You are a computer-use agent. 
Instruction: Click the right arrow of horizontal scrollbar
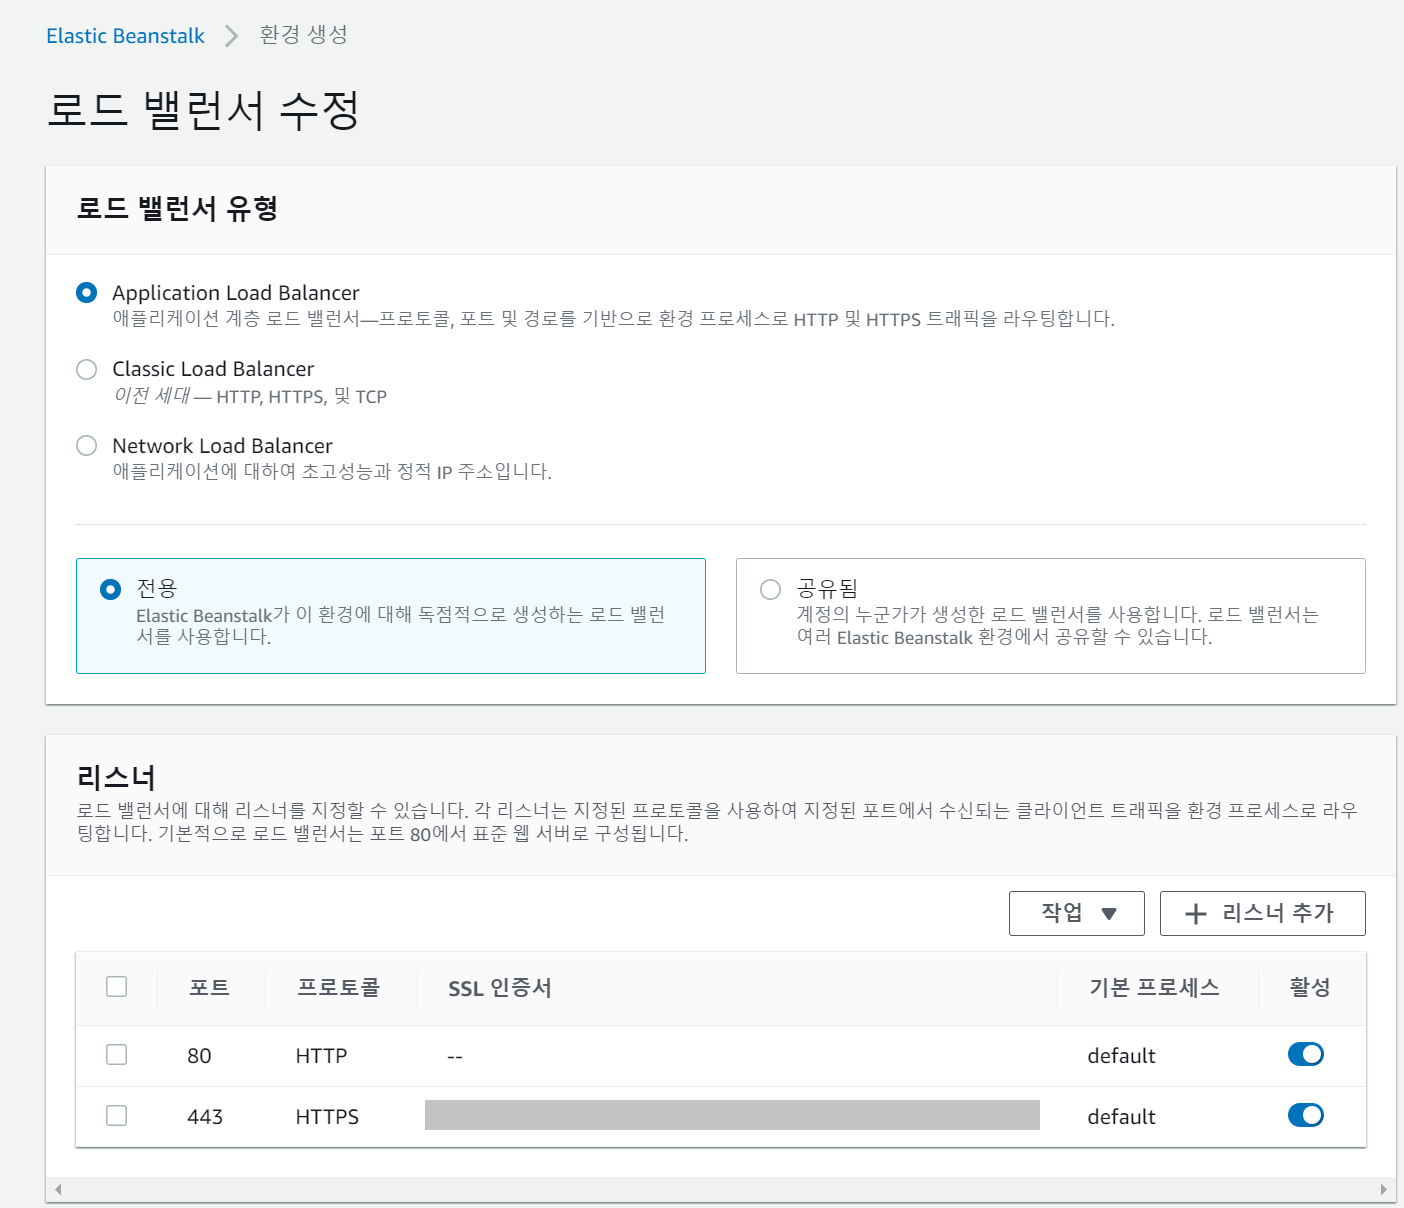1384,1189
